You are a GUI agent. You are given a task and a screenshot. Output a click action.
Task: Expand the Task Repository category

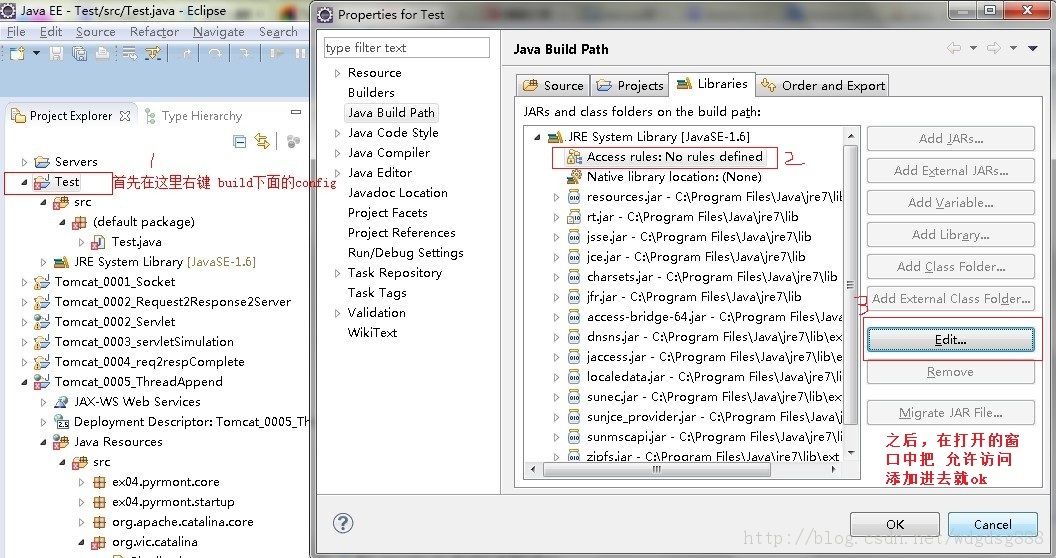[x=337, y=273]
